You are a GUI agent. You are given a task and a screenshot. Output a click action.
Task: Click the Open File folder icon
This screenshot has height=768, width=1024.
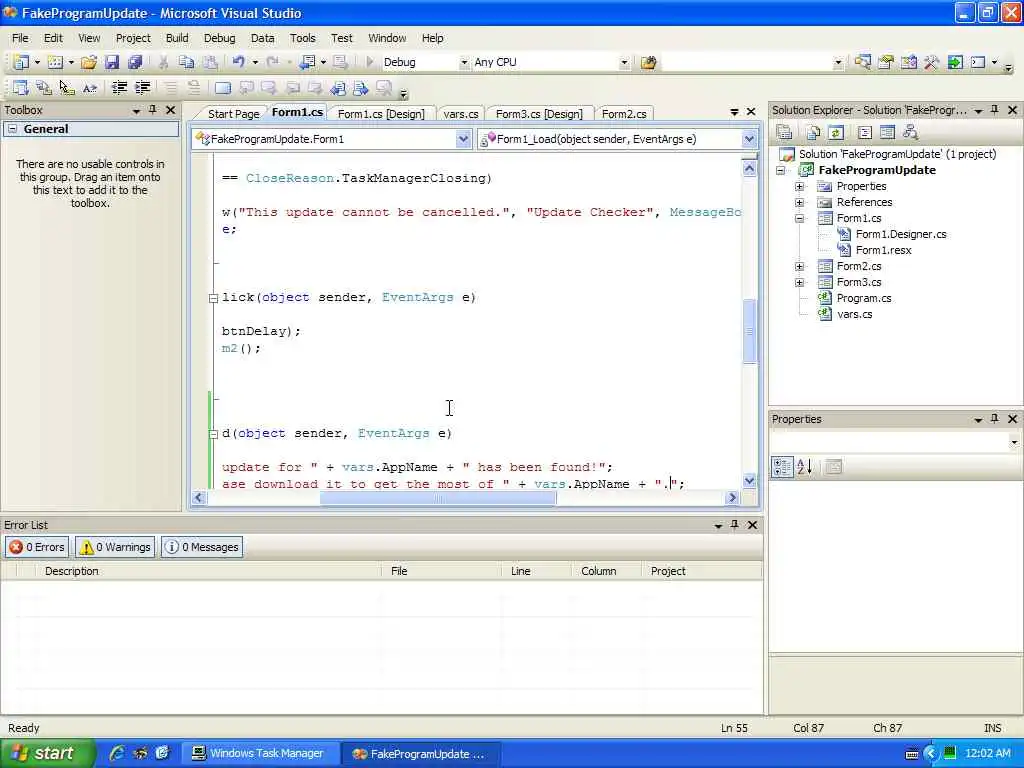click(x=89, y=62)
